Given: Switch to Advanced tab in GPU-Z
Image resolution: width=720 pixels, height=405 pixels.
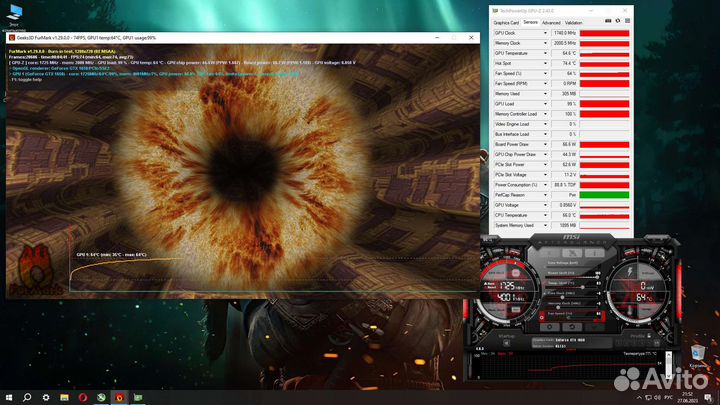Looking at the screenshot, I should 551,22.
